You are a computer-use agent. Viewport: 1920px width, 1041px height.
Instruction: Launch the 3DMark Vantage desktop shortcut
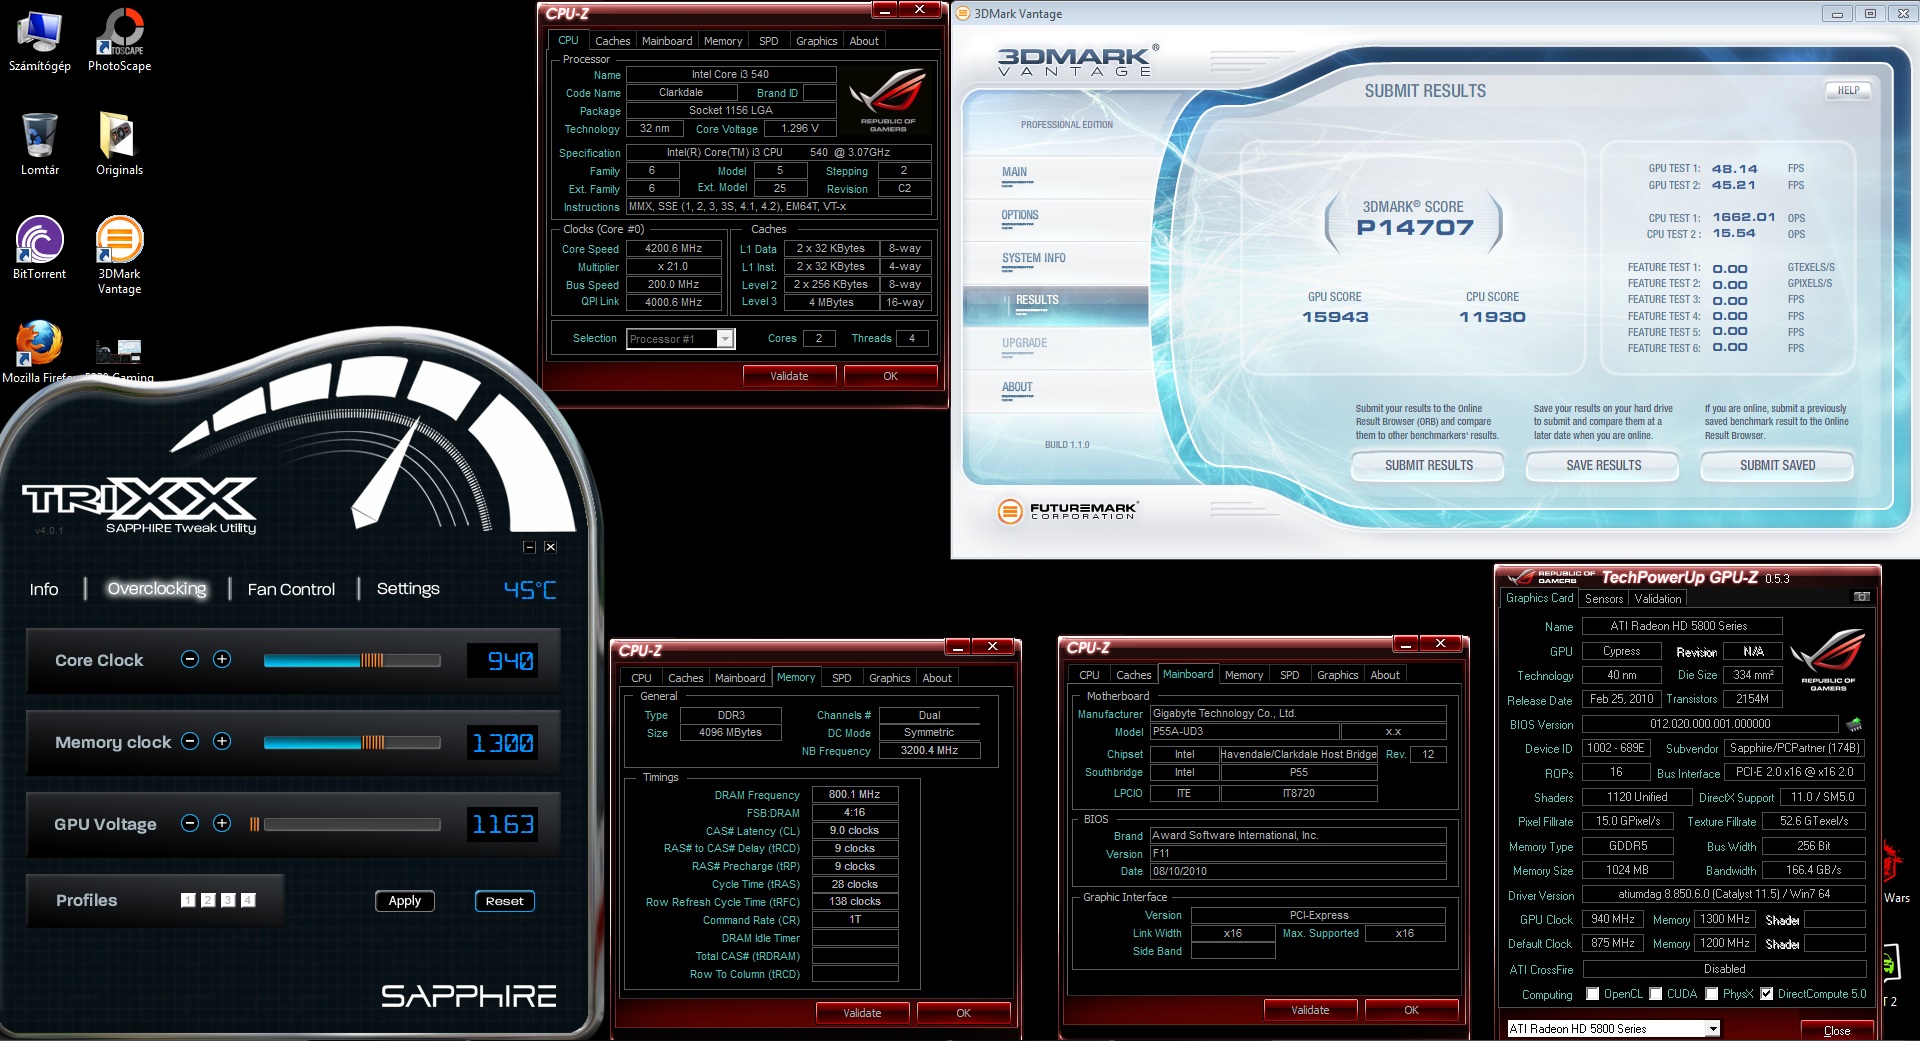(x=119, y=255)
